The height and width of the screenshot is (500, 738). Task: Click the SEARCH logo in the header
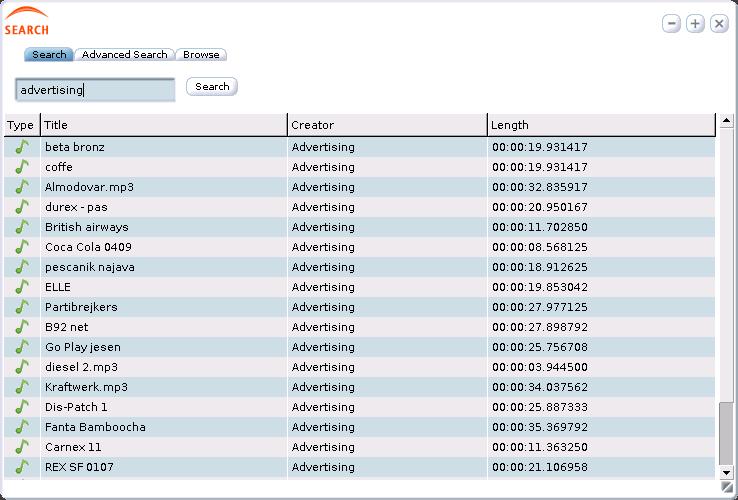point(26,21)
